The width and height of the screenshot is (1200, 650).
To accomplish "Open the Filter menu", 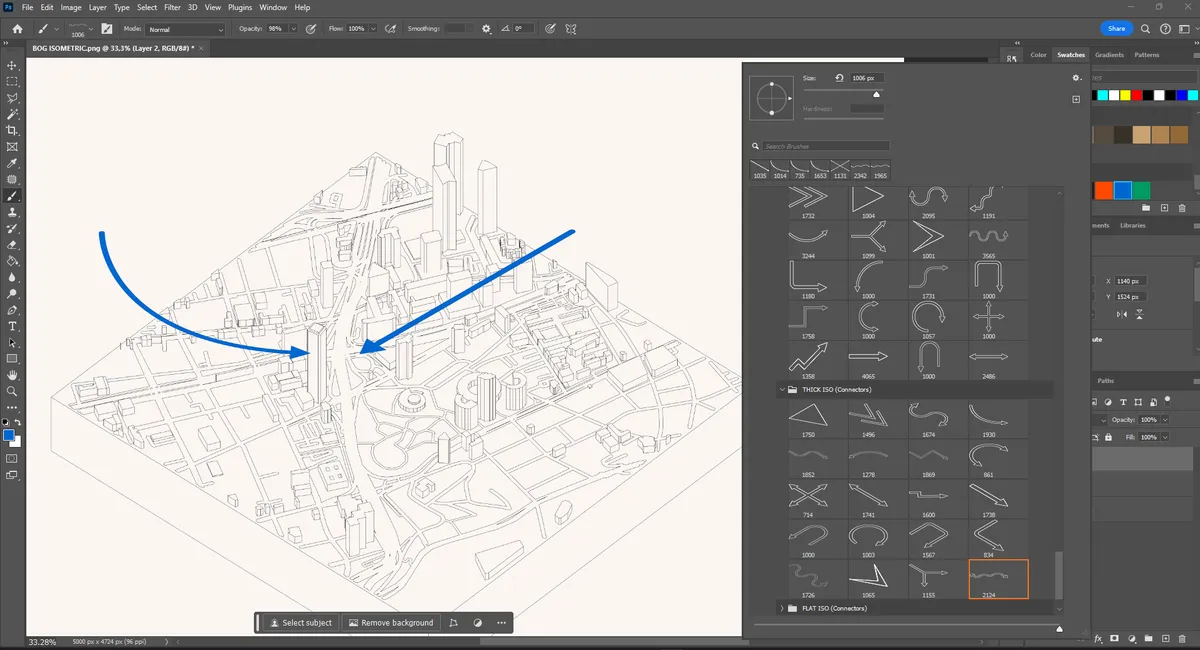I will [173, 7].
